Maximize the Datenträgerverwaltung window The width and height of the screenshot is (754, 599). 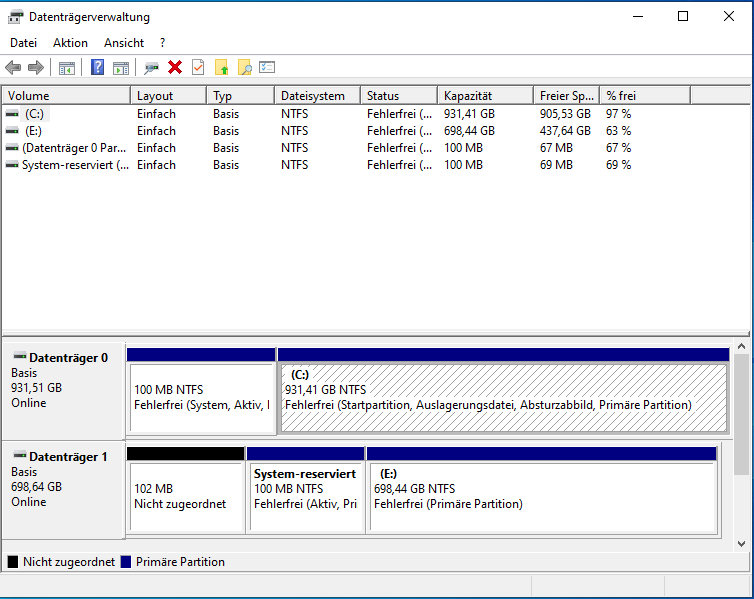pyautogui.click(x=683, y=16)
